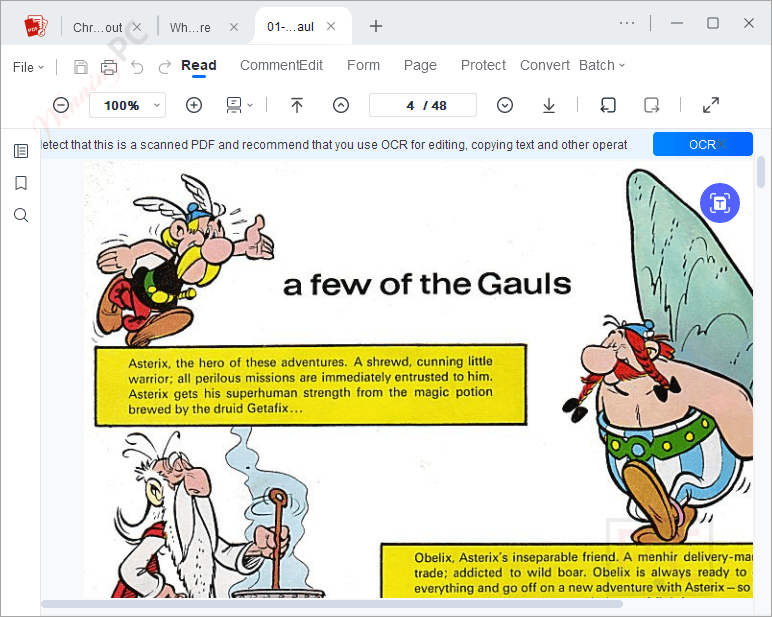Open the 100% zoom level dropdown
772x617 pixels.
point(128,105)
